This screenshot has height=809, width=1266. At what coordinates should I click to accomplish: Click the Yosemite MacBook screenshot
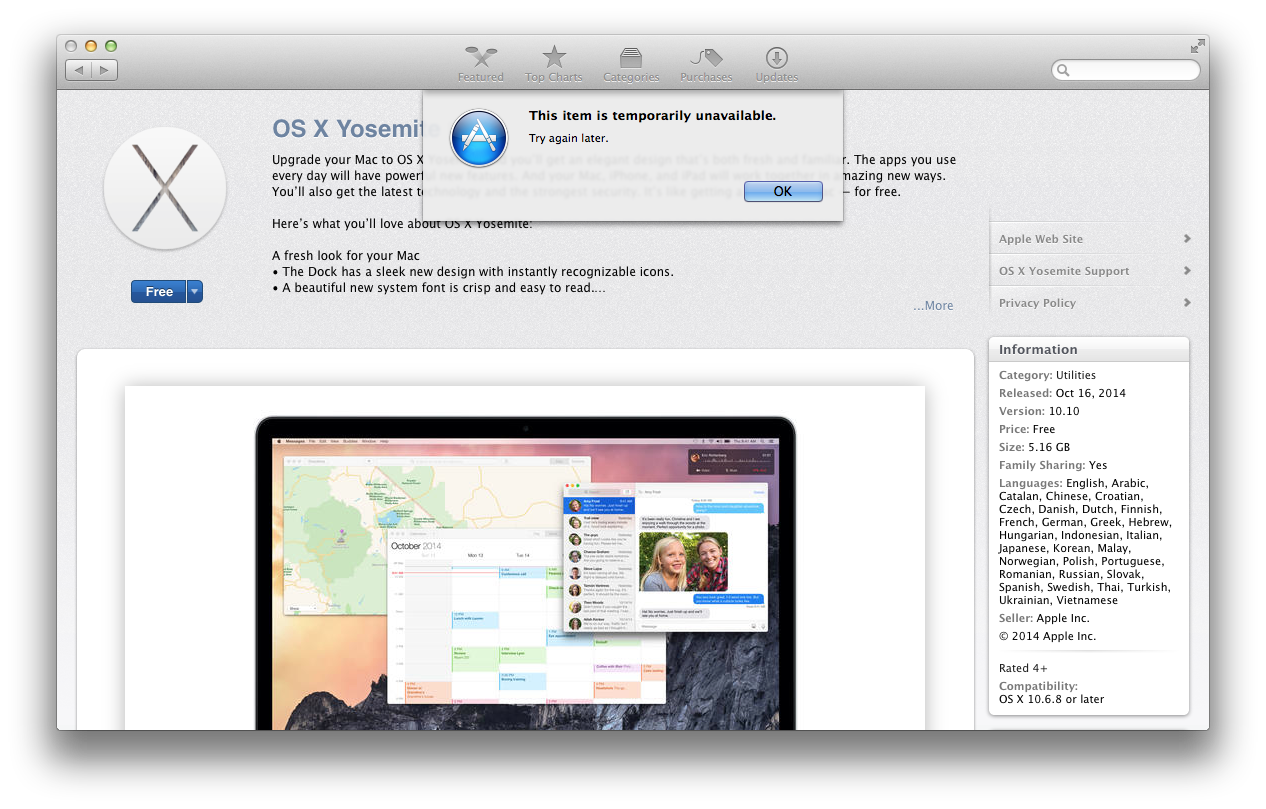(x=525, y=558)
